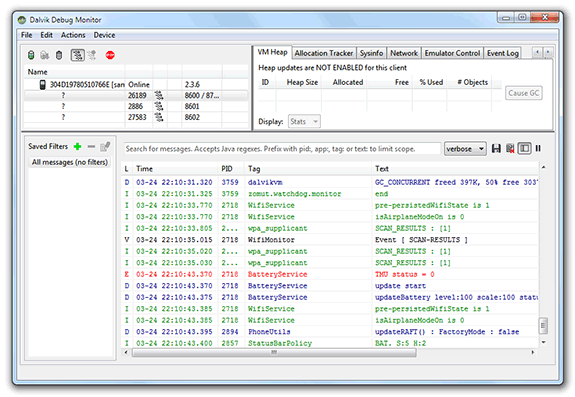Save the log using floppy disk icon
This screenshot has height=397, width=575.
[x=496, y=148]
